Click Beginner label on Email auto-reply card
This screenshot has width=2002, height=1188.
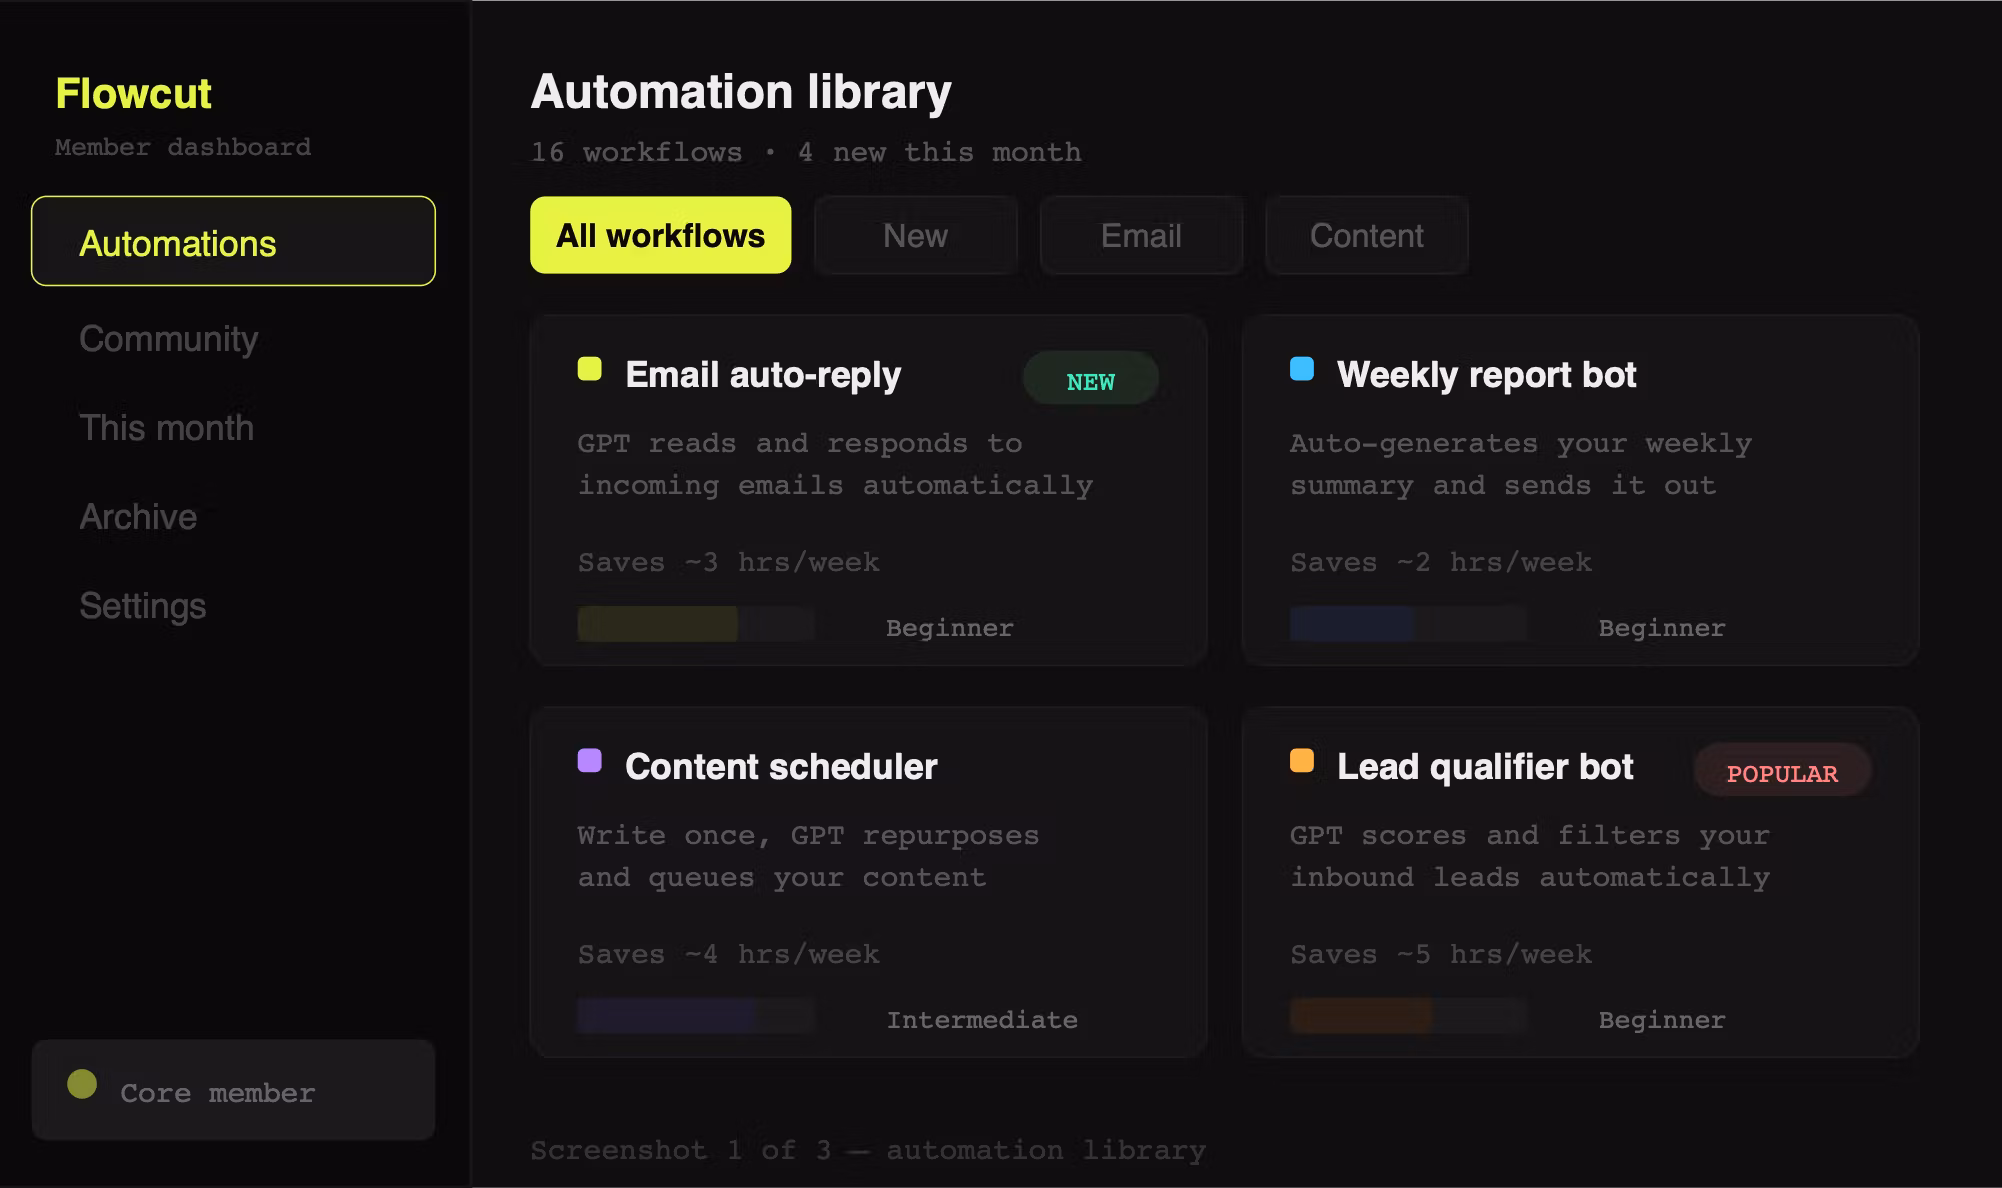click(x=950, y=628)
